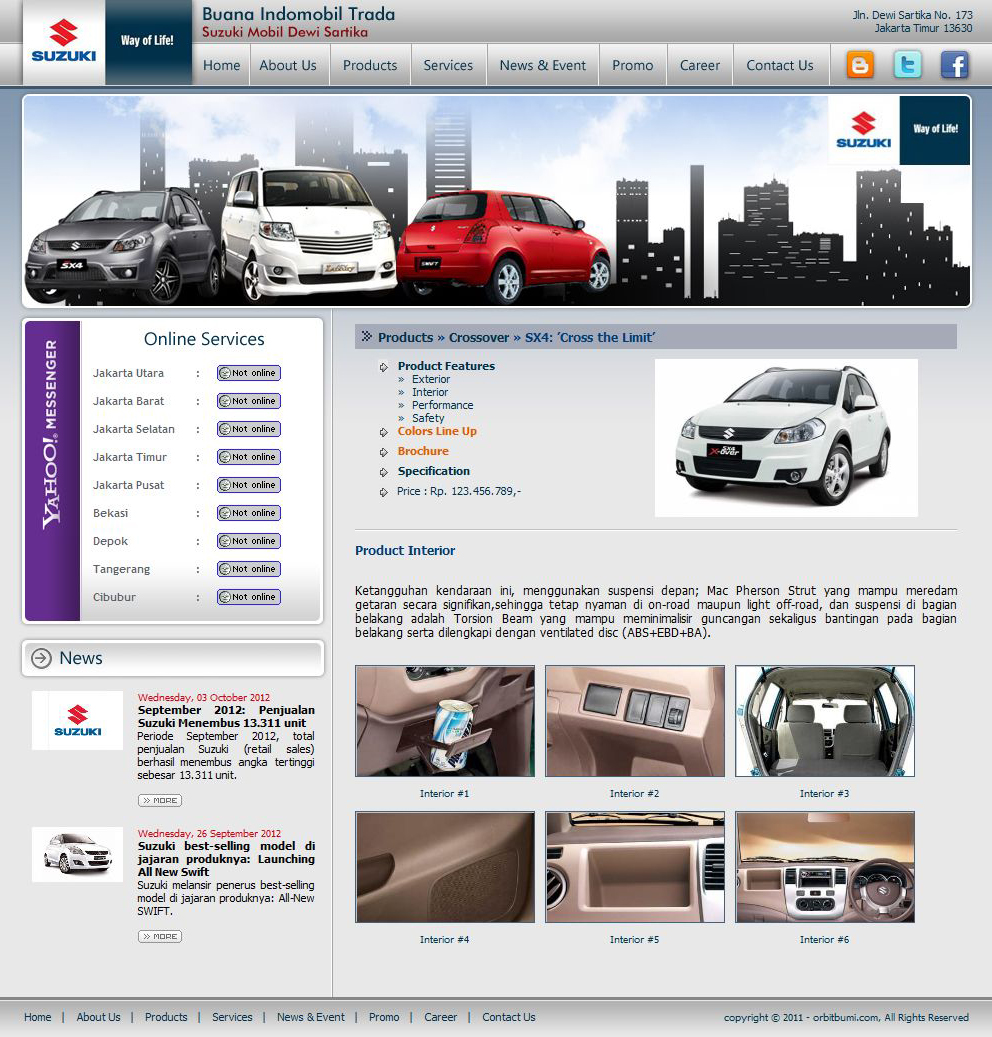
Task: Click Jakarta Timur Yahoo status badge
Action: click(249, 457)
